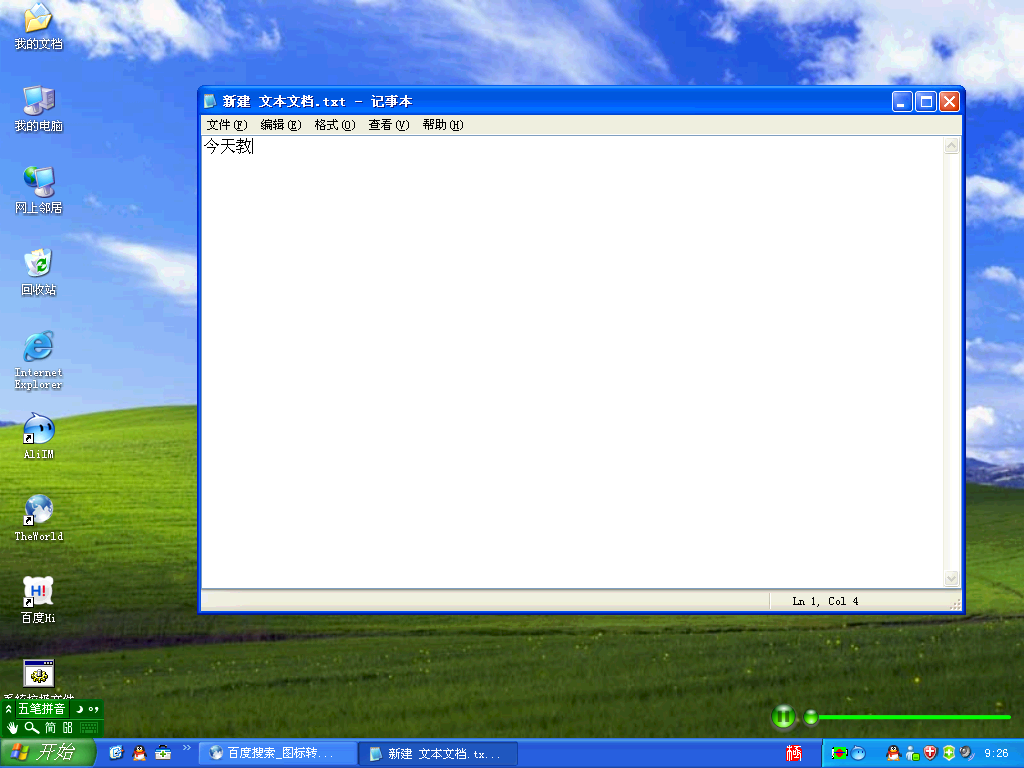Launch the show-desktop quick launch icon

tap(116, 753)
